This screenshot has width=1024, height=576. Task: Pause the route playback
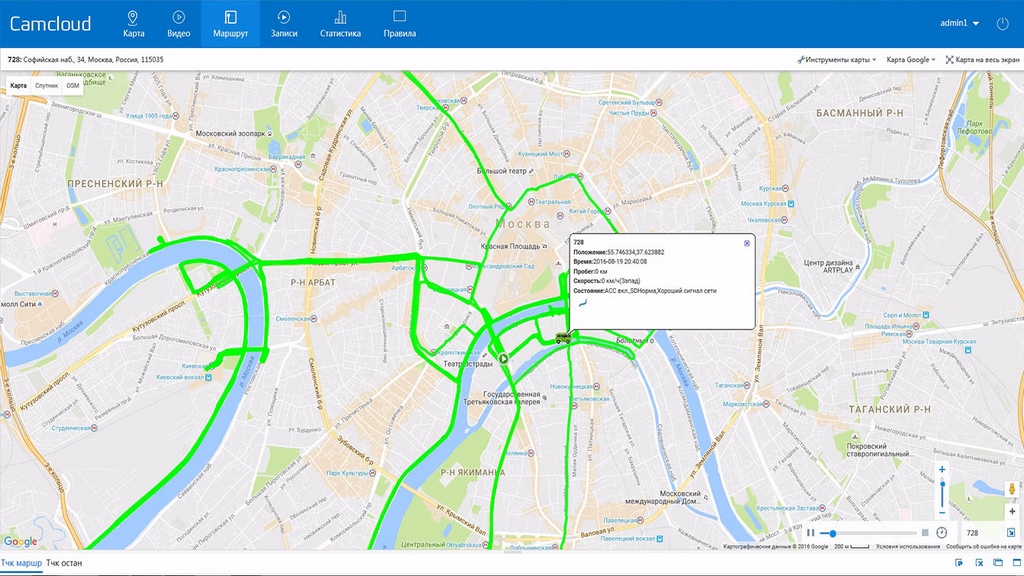pyautogui.click(x=811, y=533)
